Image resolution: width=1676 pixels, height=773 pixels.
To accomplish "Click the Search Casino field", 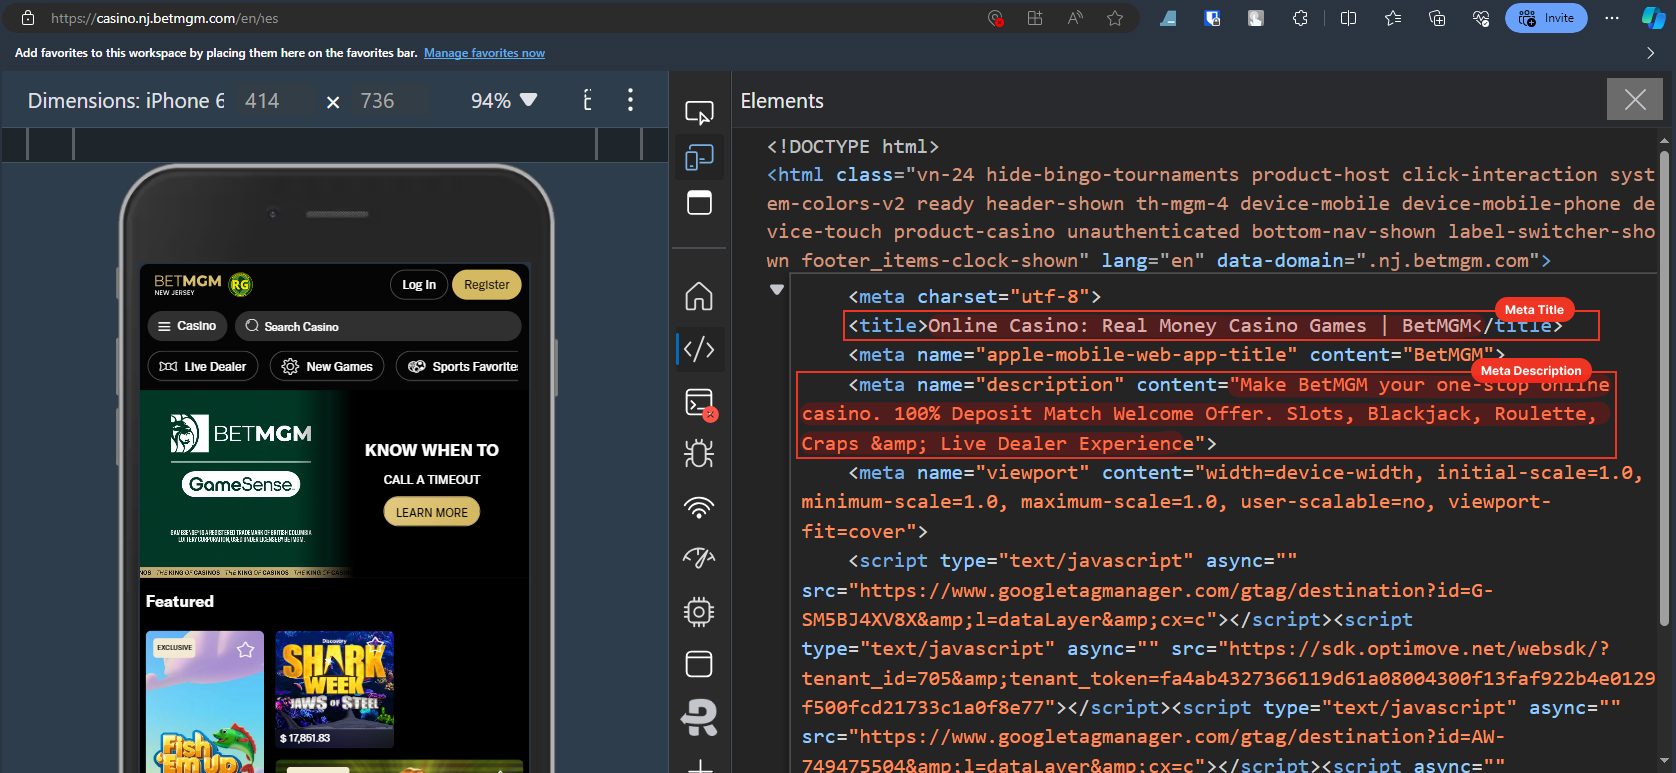I will point(378,326).
